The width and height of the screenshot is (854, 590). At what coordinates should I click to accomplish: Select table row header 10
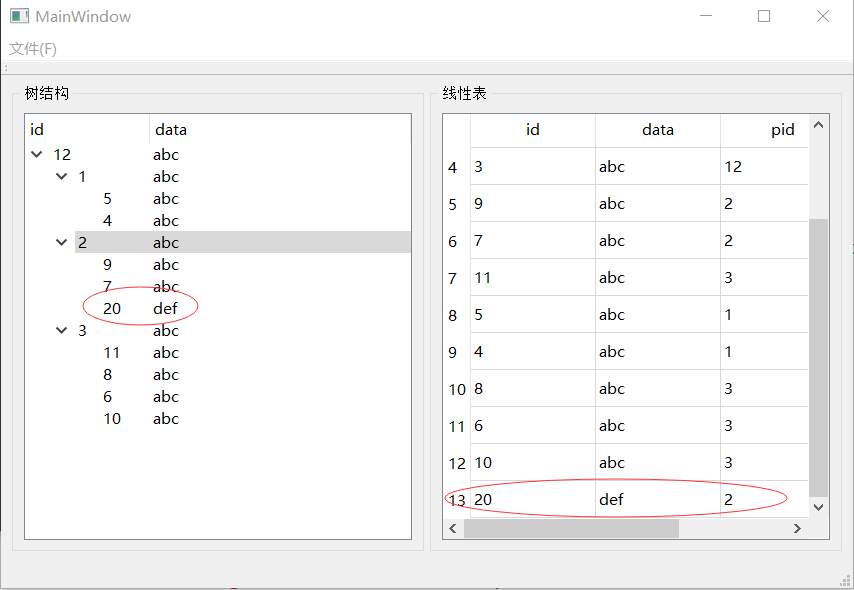pyautogui.click(x=457, y=390)
